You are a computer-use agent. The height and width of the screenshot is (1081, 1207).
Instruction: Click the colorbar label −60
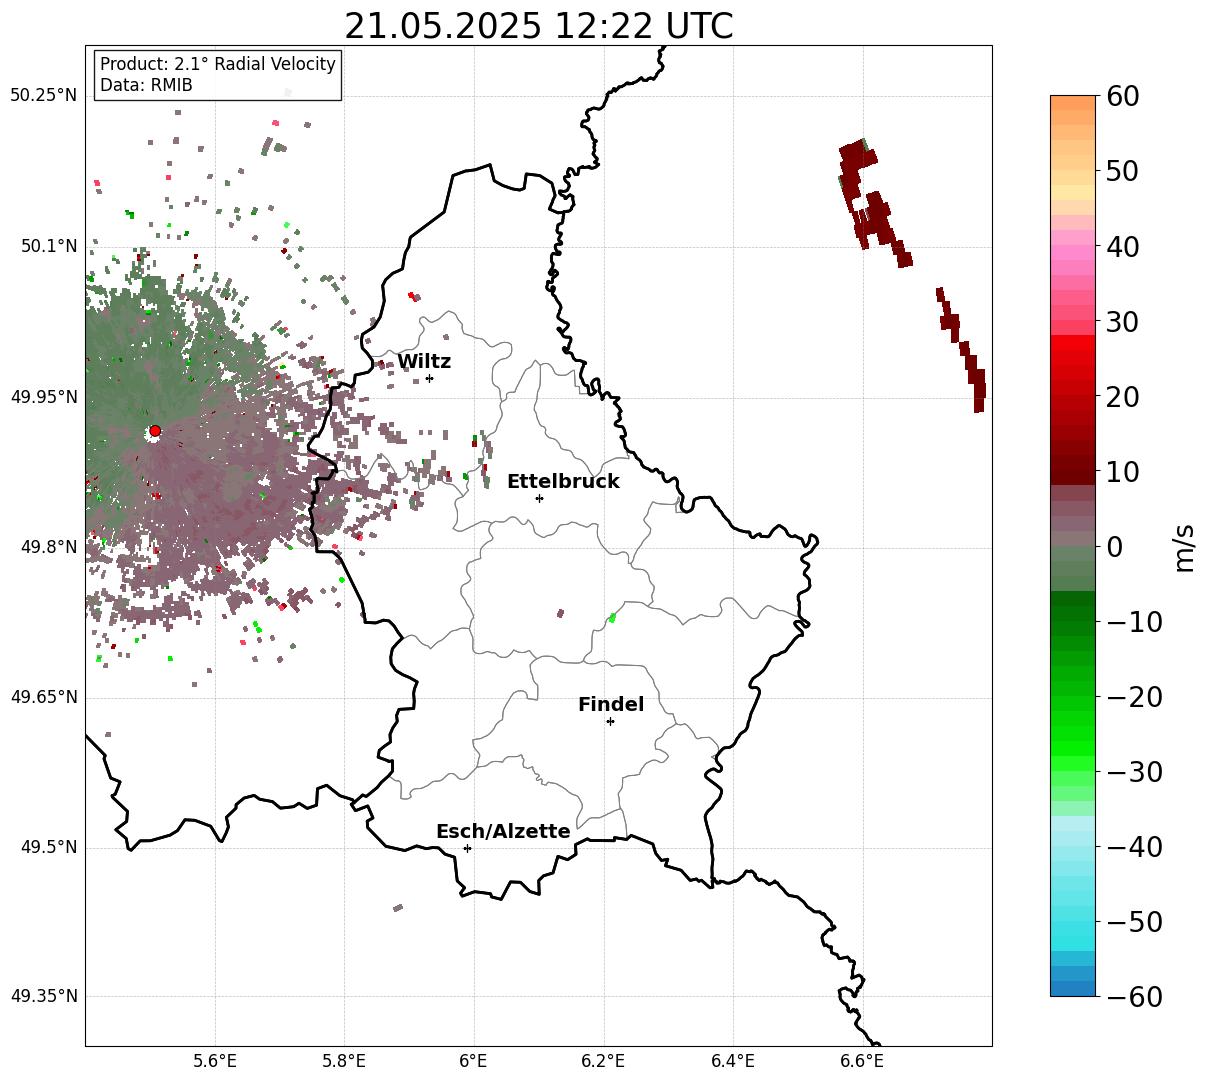[1134, 997]
